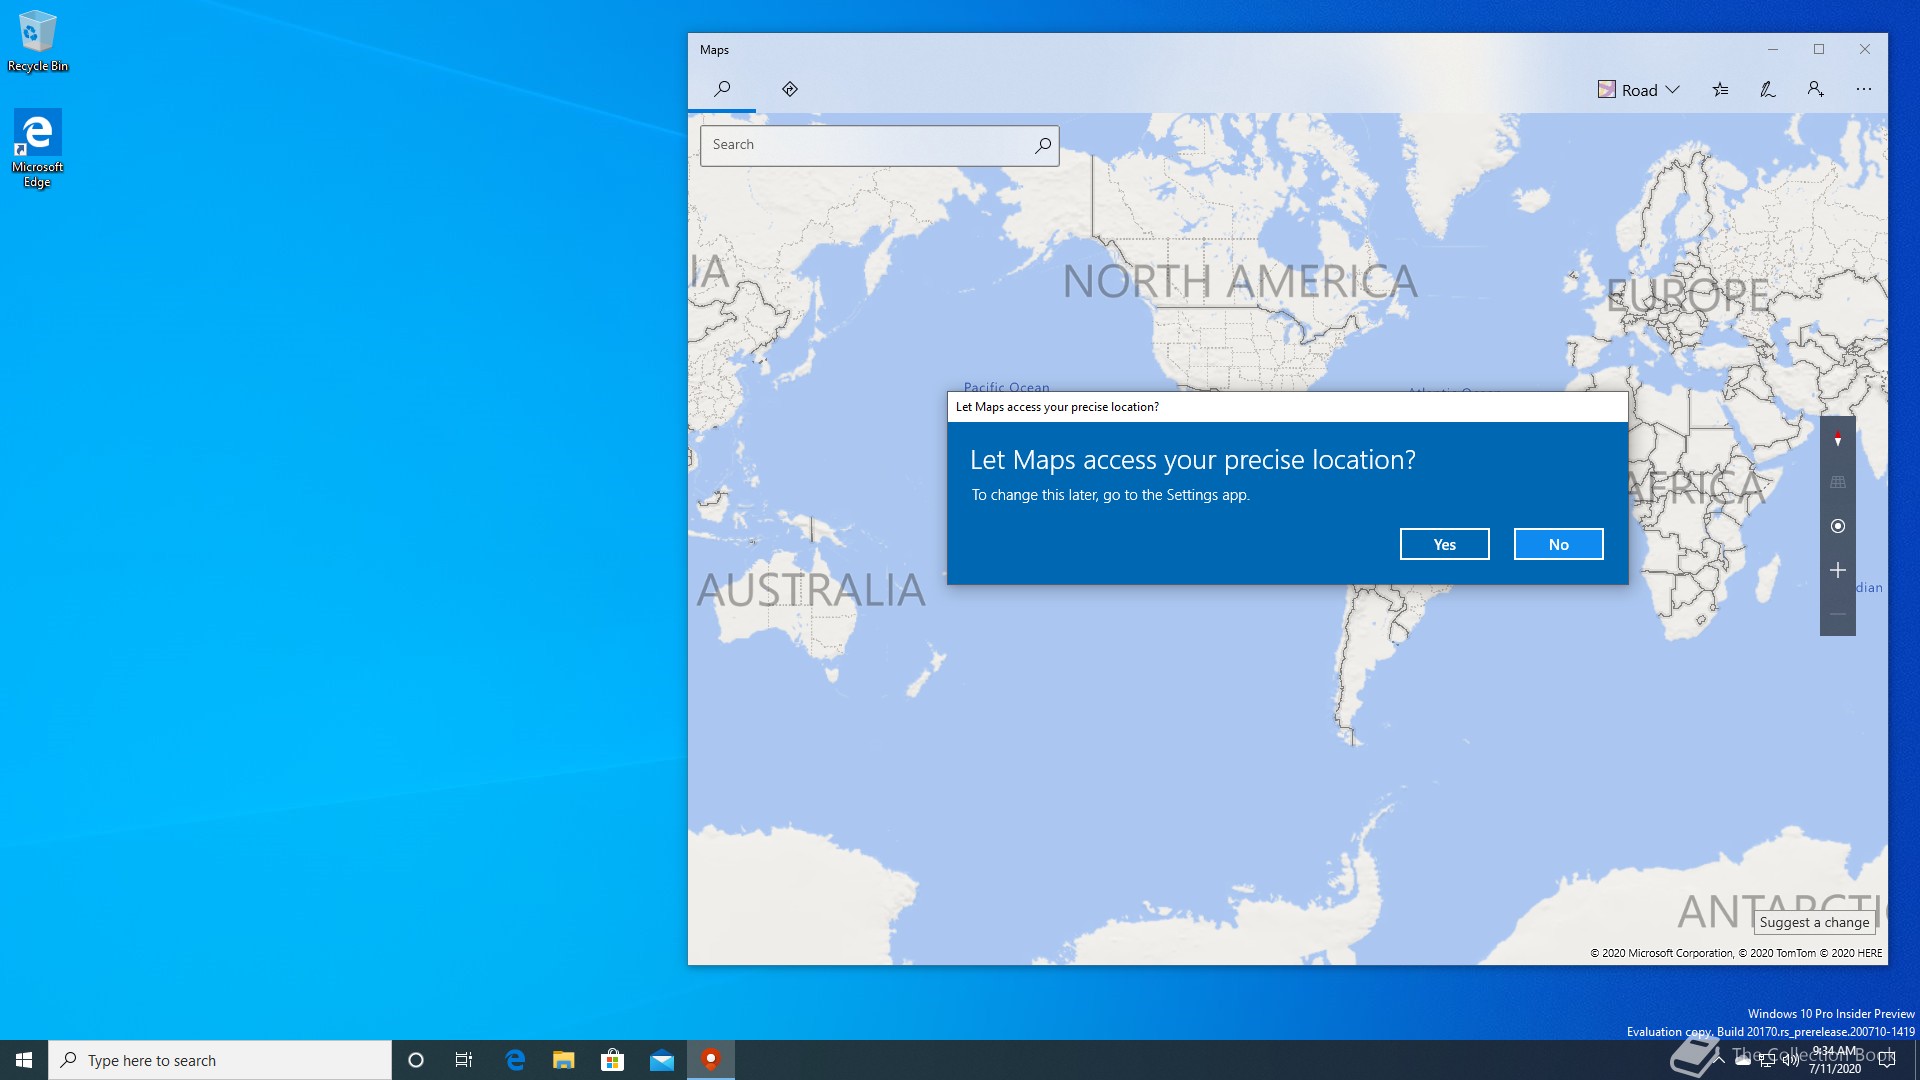Screen dimensions: 1920x1080
Task: Select the Recycle Bin desktop icon
Action: point(38,41)
